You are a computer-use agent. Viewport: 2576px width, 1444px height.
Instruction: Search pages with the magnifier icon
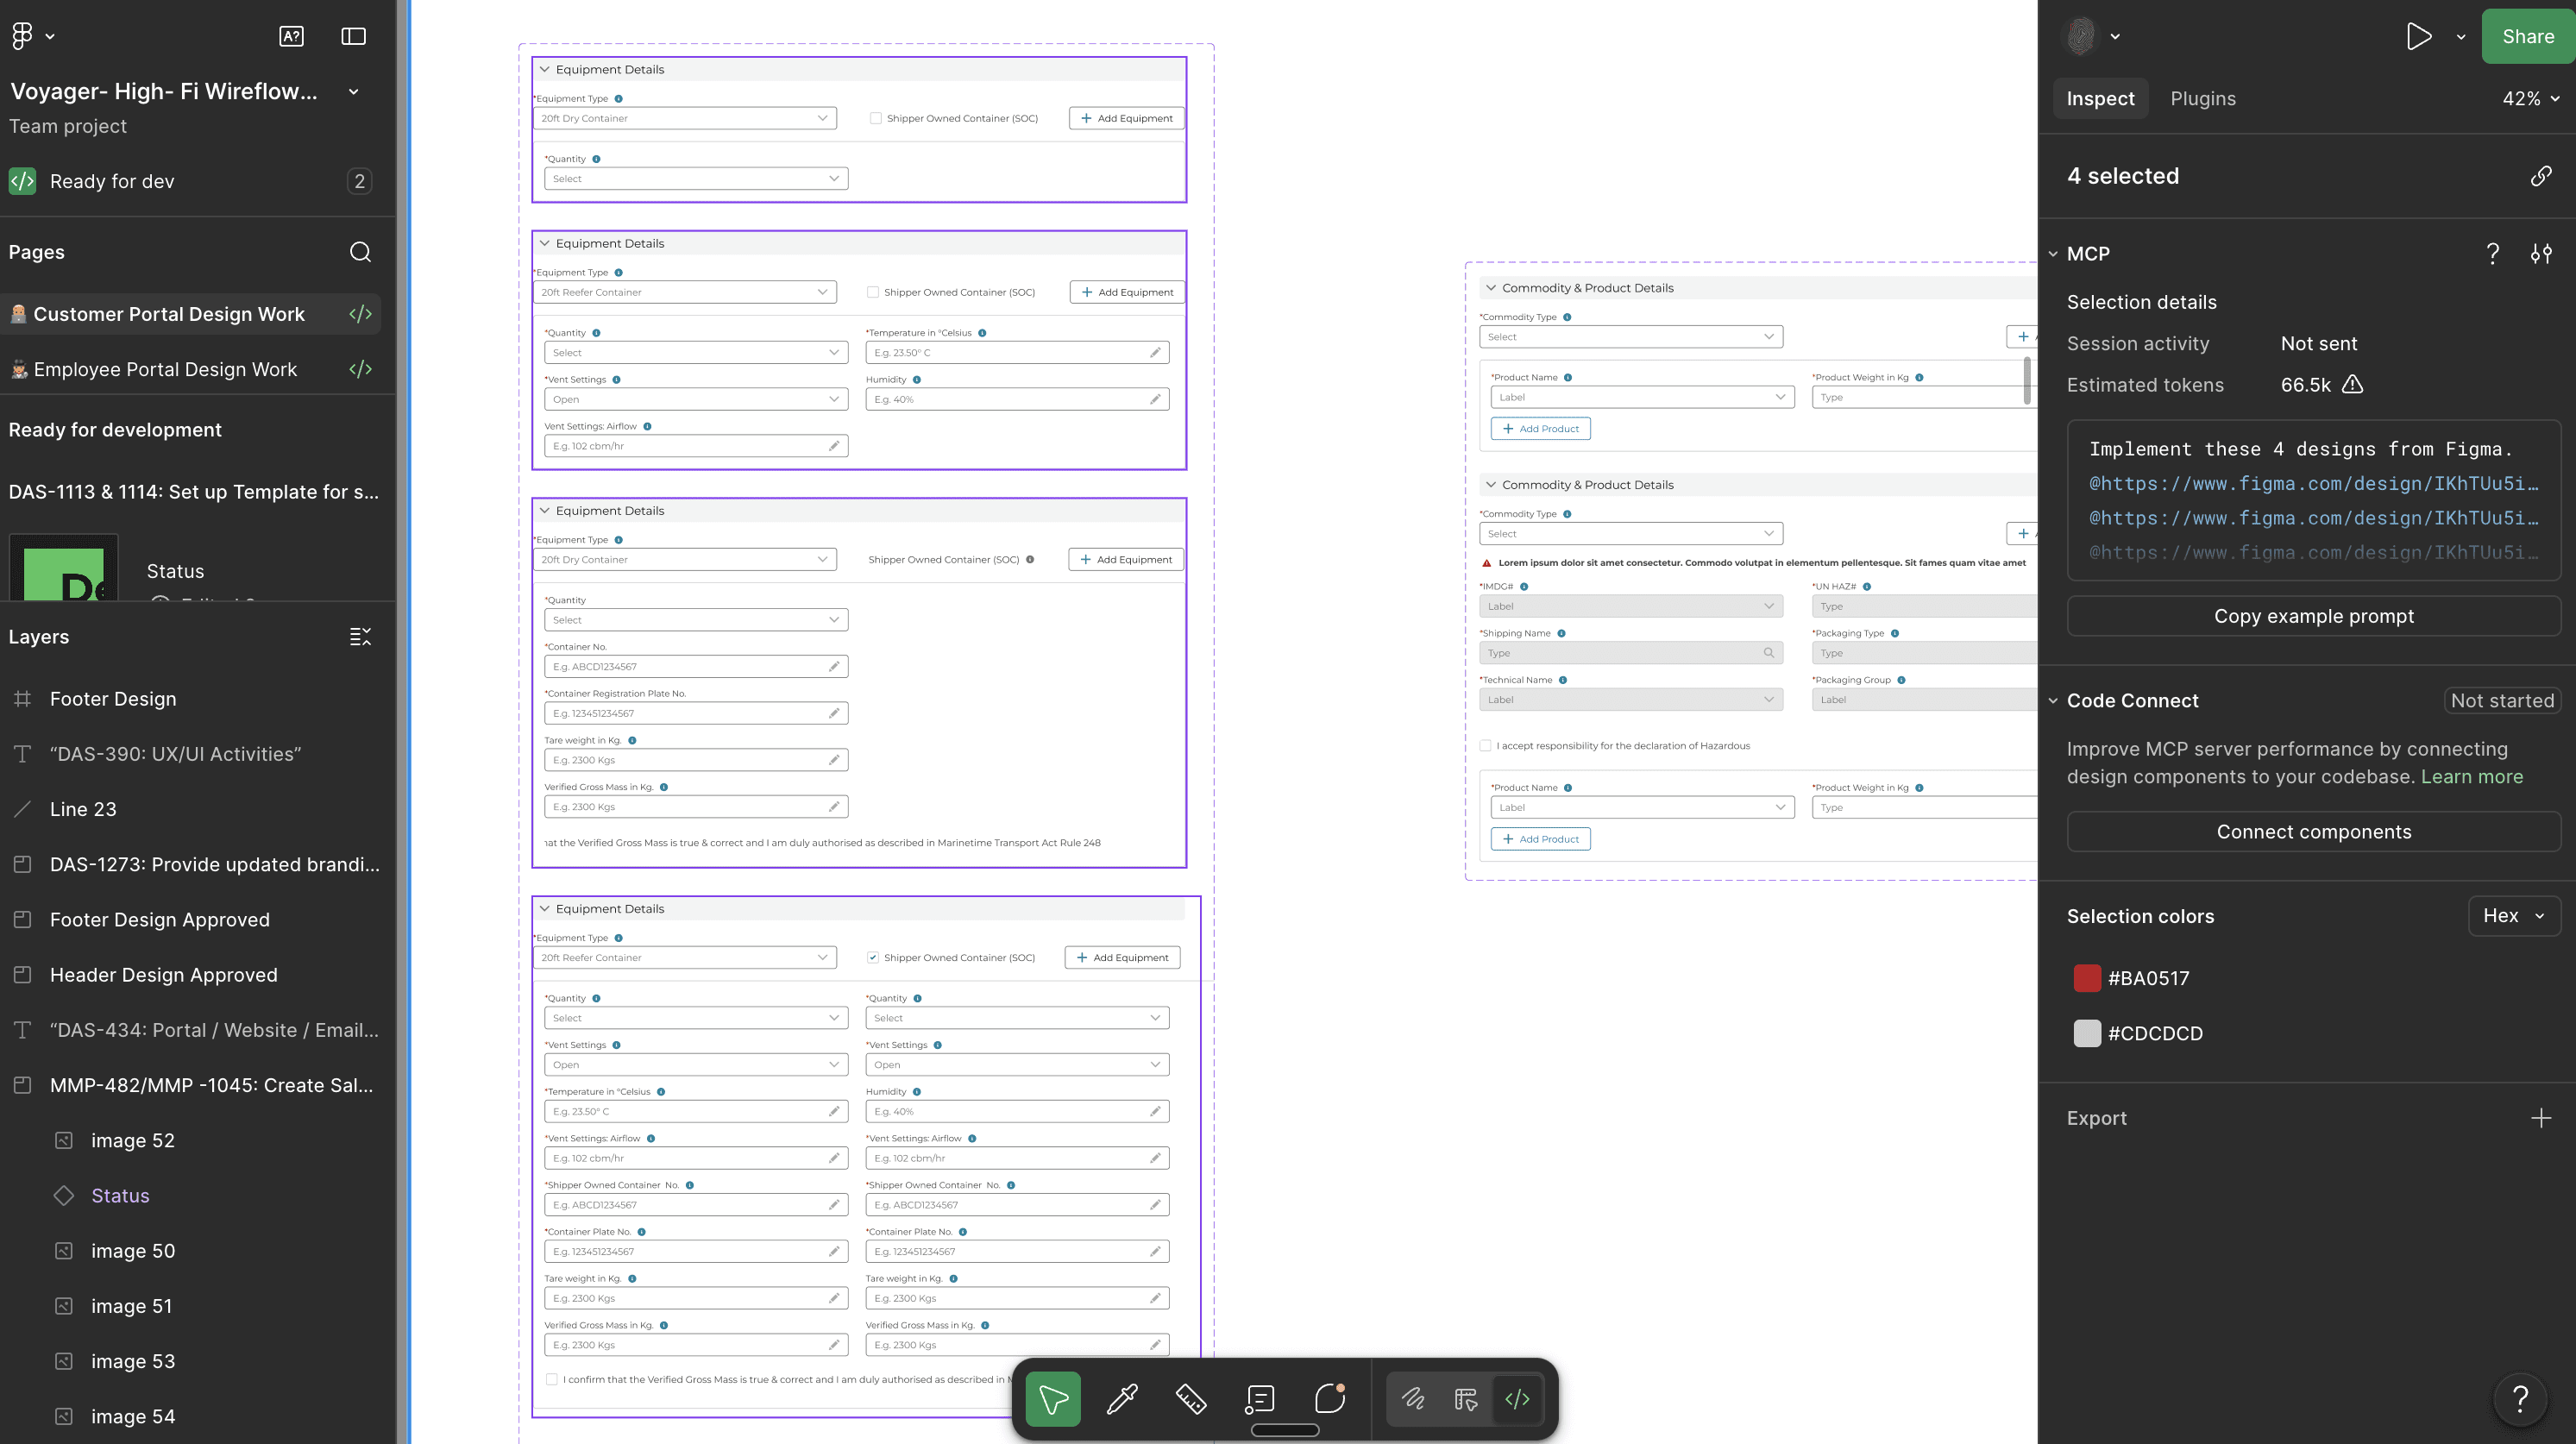click(361, 252)
